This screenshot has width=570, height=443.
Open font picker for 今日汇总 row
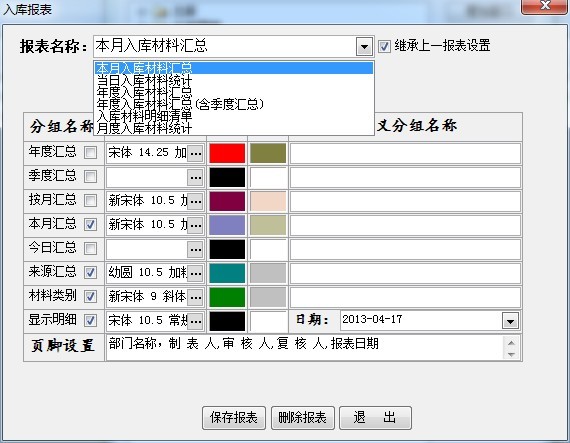point(196,249)
